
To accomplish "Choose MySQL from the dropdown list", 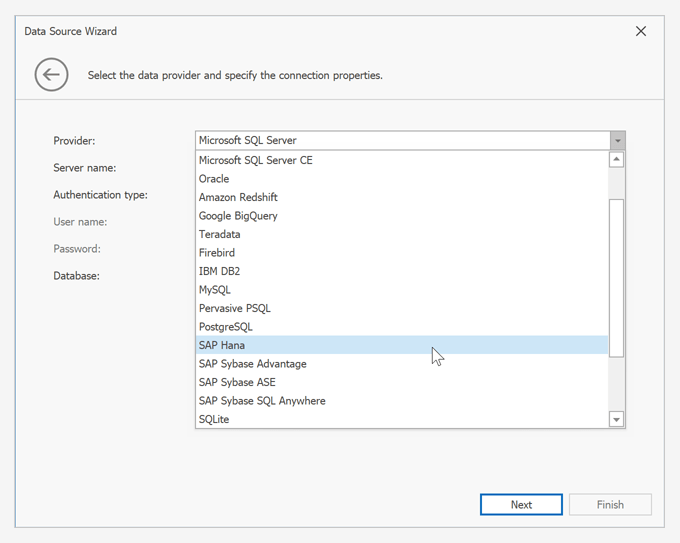I will click(x=215, y=290).
